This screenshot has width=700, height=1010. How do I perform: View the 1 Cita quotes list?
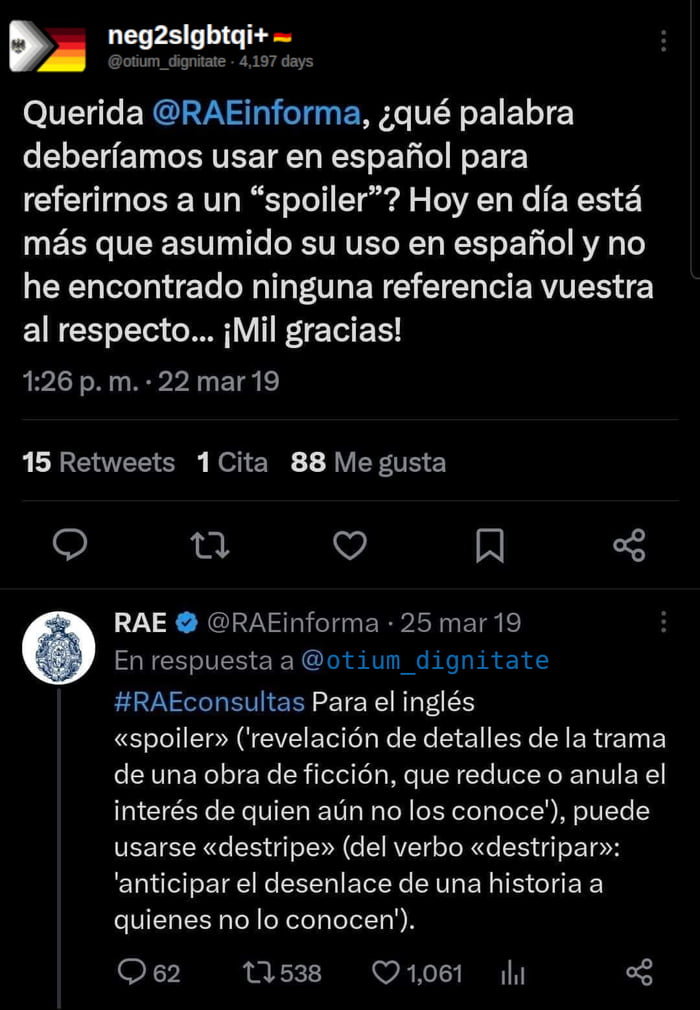232,462
